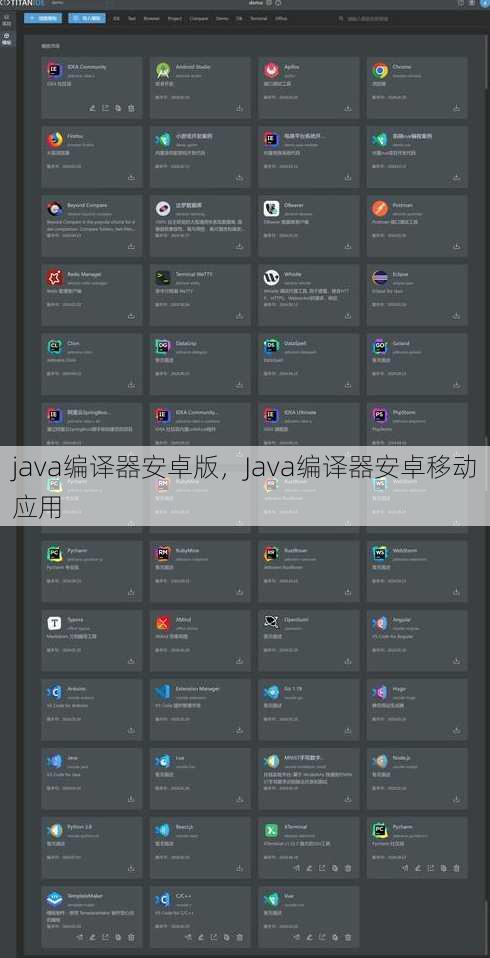Open the Arduino card title
The height and width of the screenshot is (958, 490).
point(76,689)
